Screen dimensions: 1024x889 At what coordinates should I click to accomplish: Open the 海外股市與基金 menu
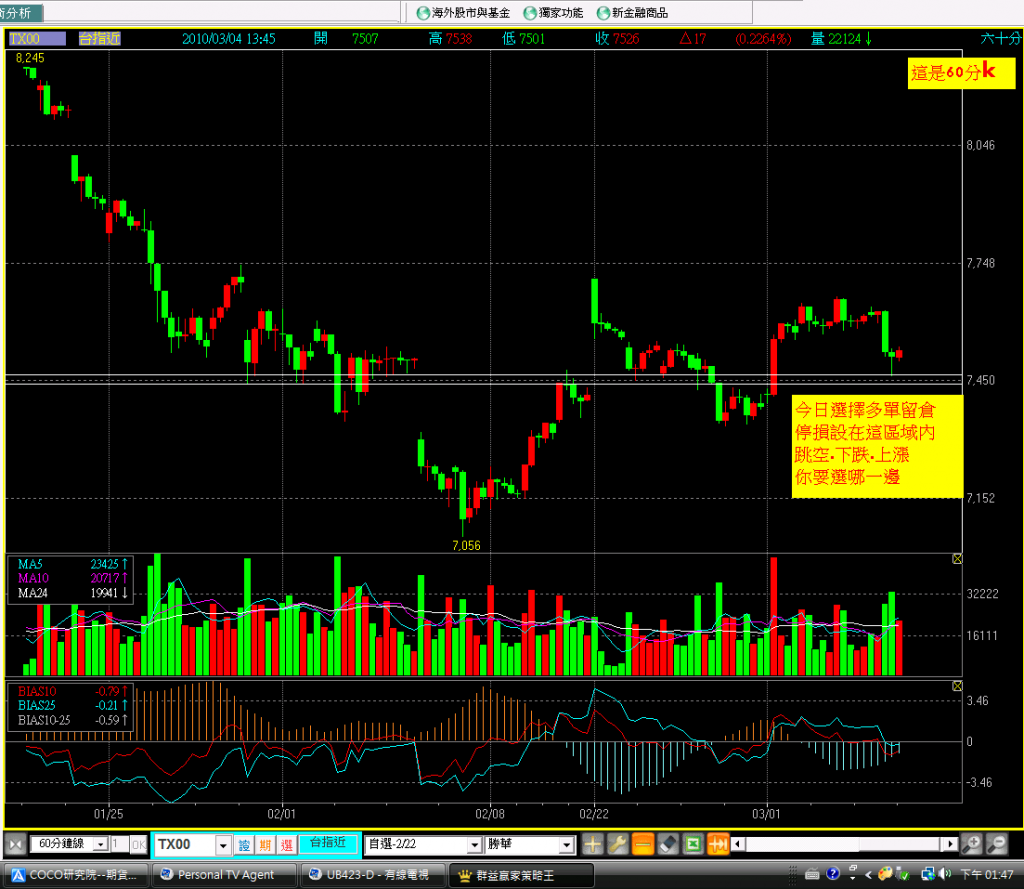tap(464, 12)
